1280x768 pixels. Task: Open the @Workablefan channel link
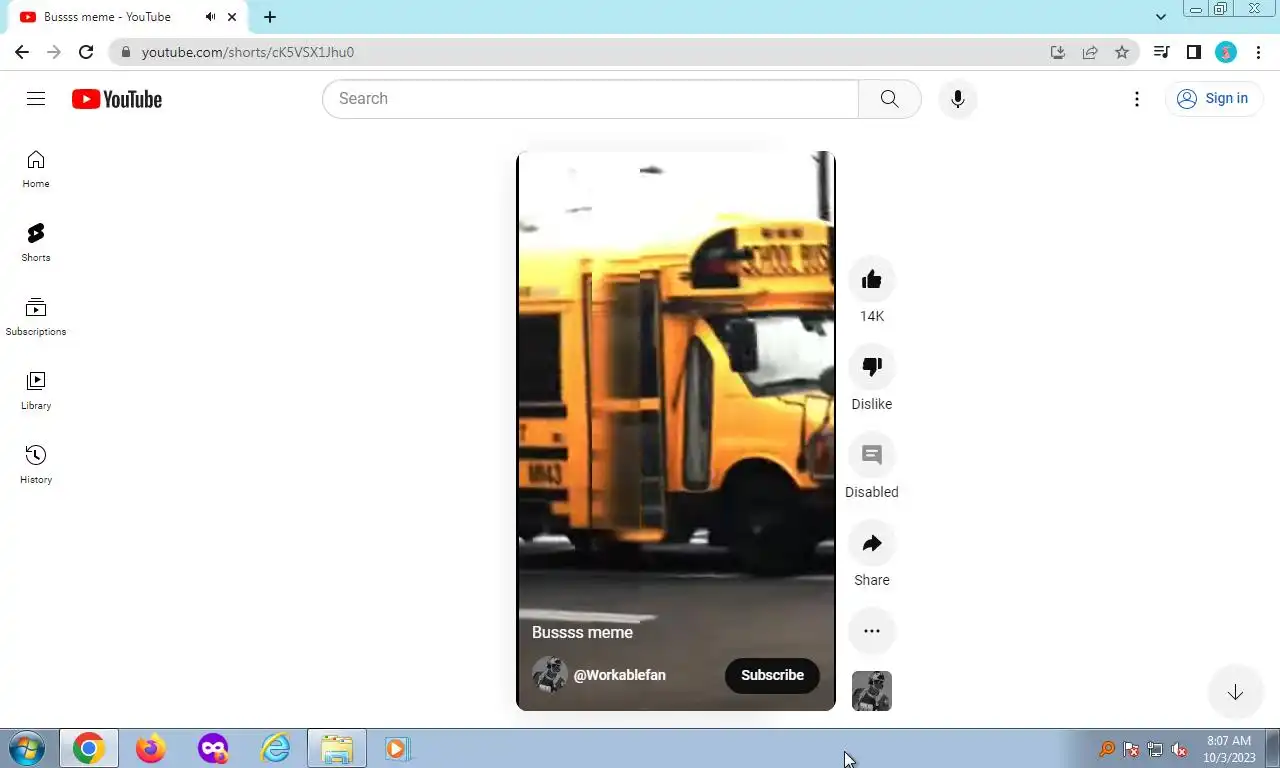point(619,675)
